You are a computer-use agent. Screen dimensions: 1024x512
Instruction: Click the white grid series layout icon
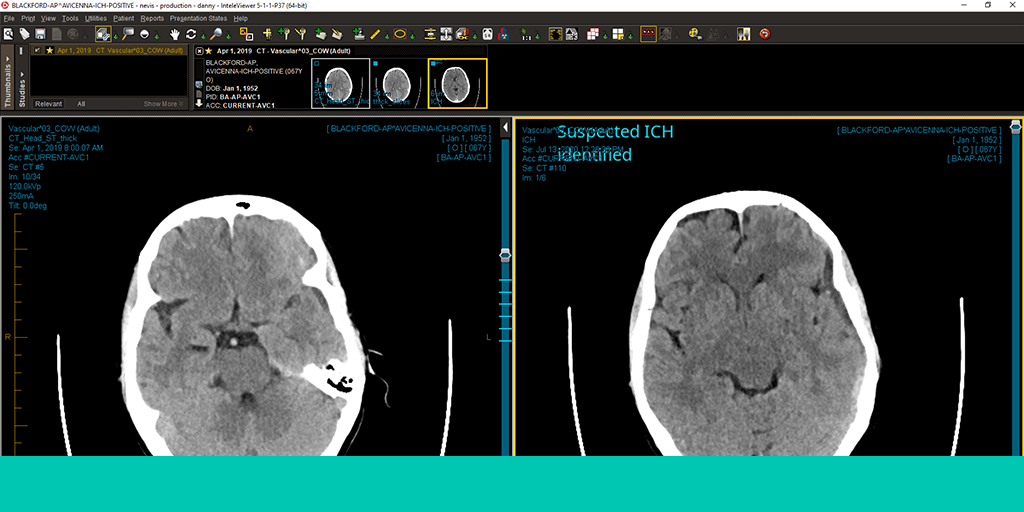coord(618,34)
